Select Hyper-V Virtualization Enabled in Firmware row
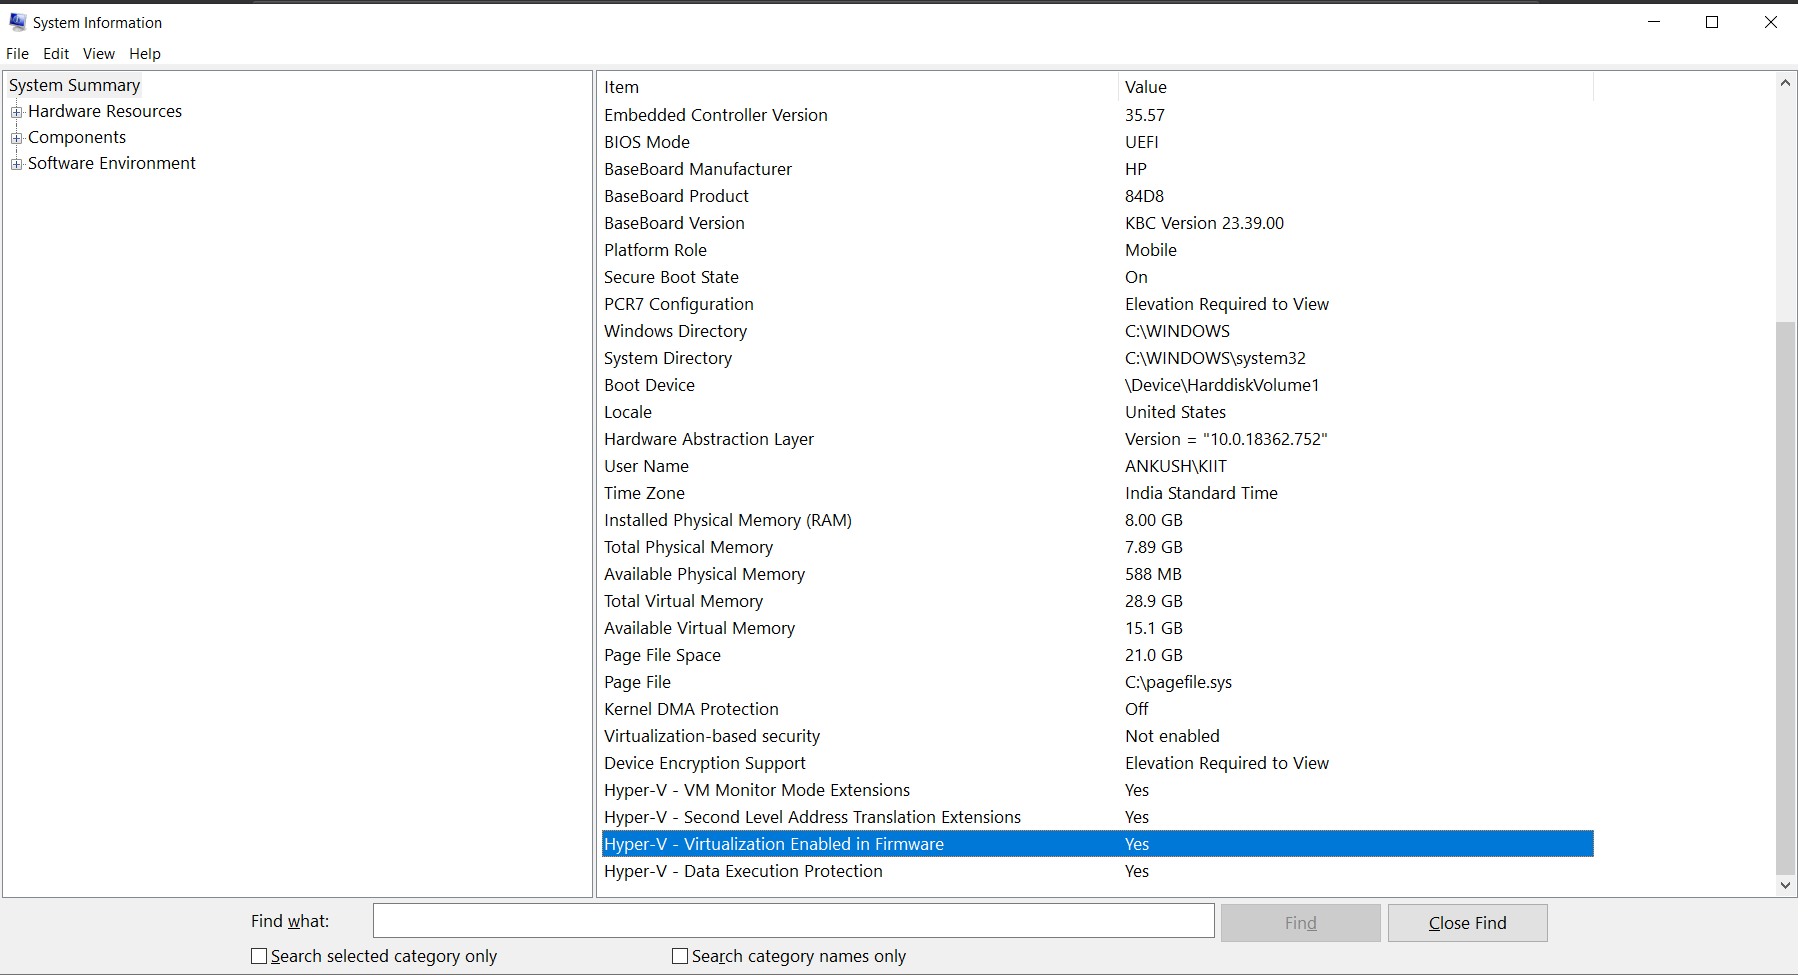1798x976 pixels. 1097,844
